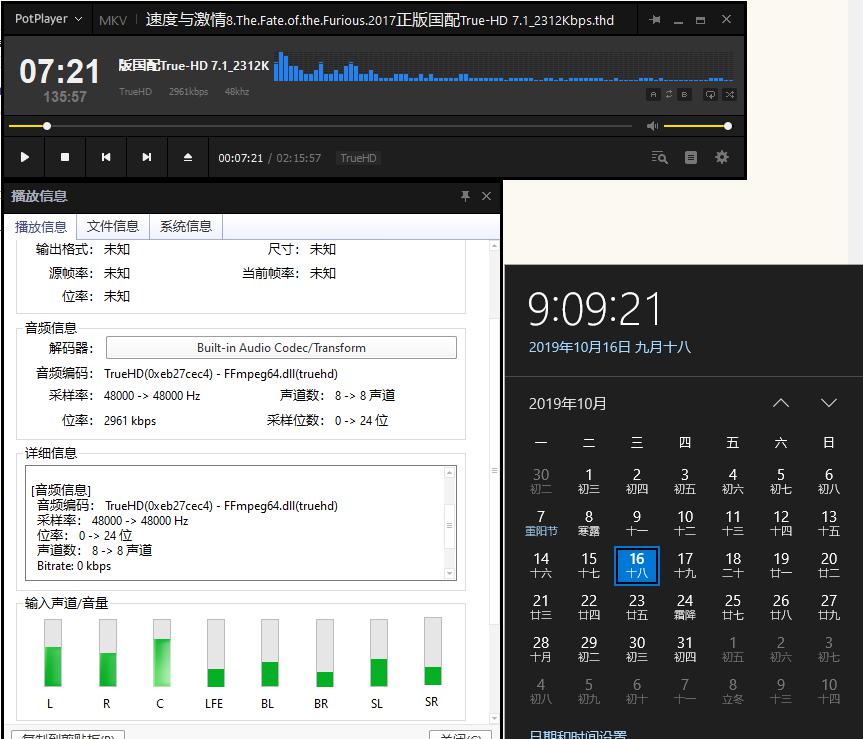Select October 31 初四 in calendar
Image resolution: width=863 pixels, height=739 pixels.
pos(685,649)
